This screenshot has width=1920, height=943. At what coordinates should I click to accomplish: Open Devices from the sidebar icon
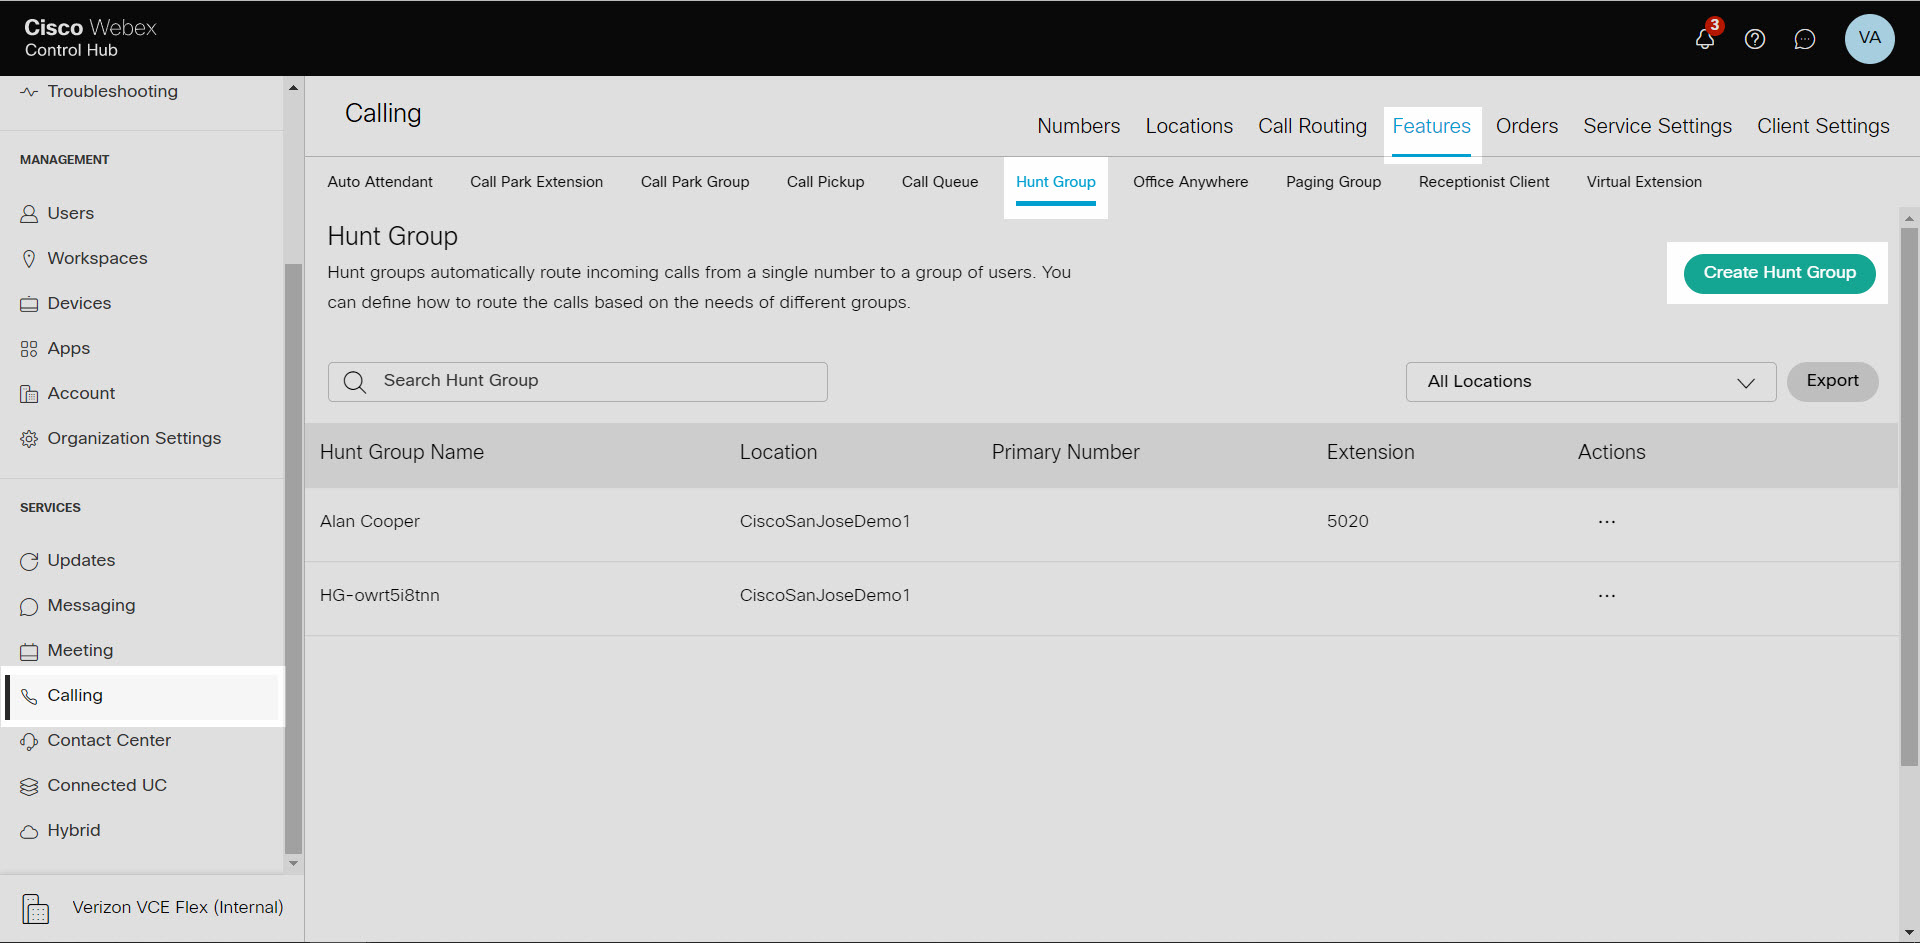point(30,303)
